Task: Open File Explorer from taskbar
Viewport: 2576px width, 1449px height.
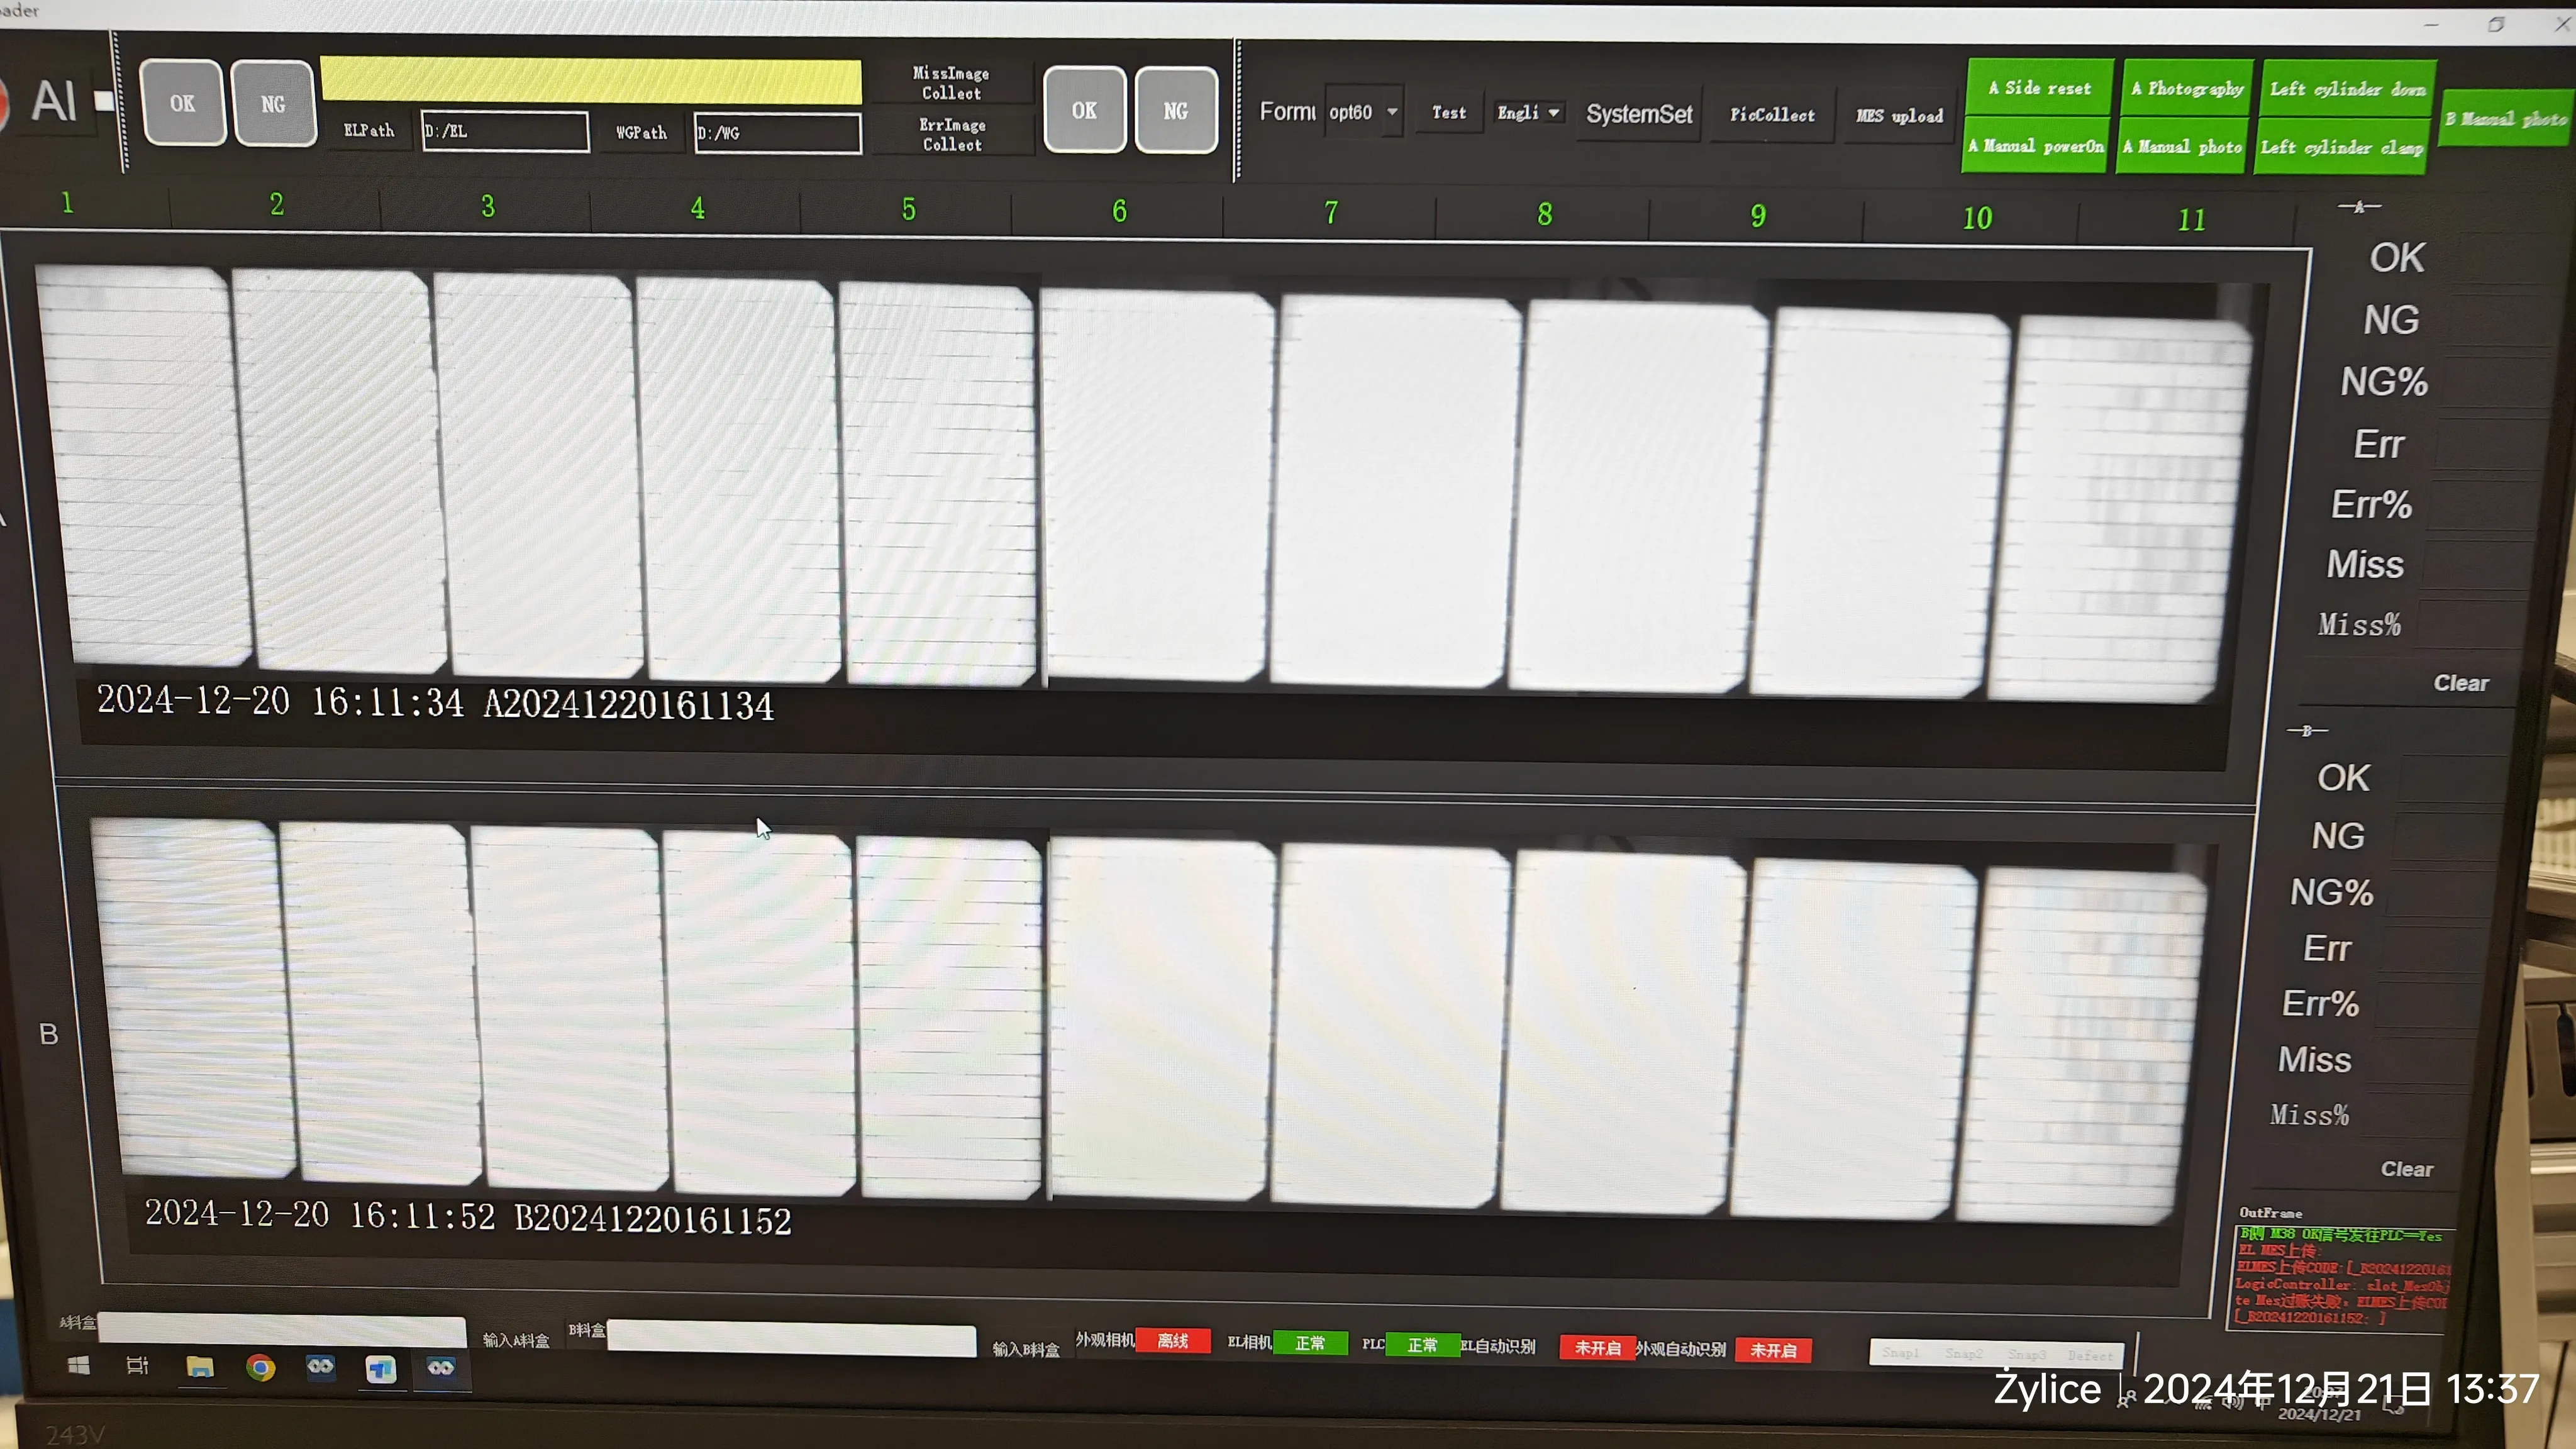Action: coord(200,1367)
